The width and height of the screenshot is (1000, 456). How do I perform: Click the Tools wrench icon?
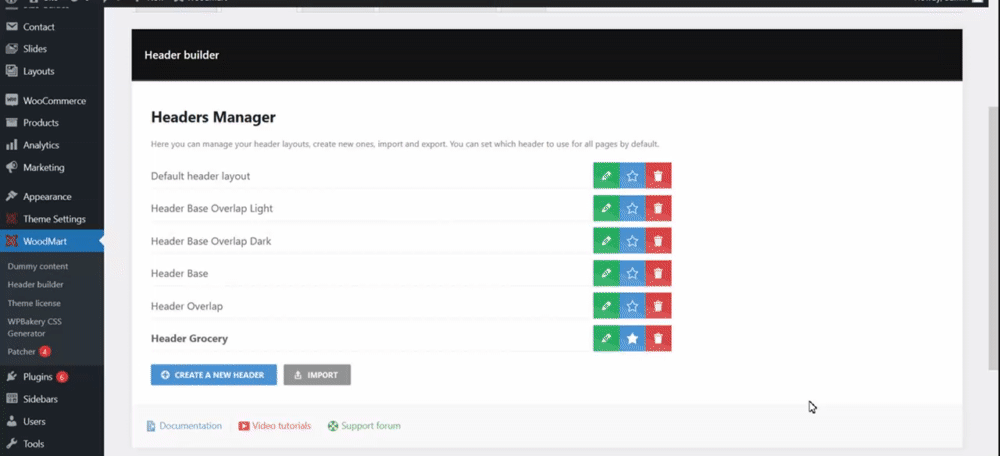tap(11, 443)
